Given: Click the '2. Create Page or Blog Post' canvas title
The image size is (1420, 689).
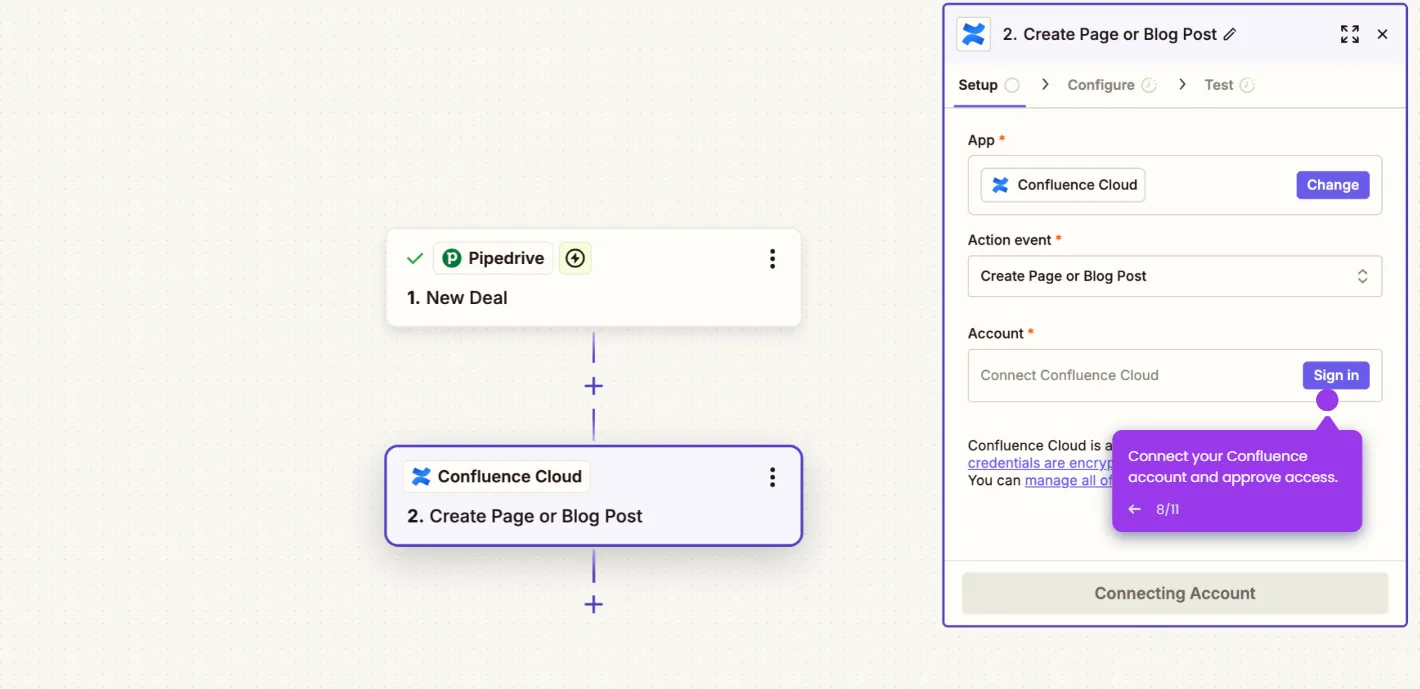Looking at the screenshot, I should (x=525, y=516).
